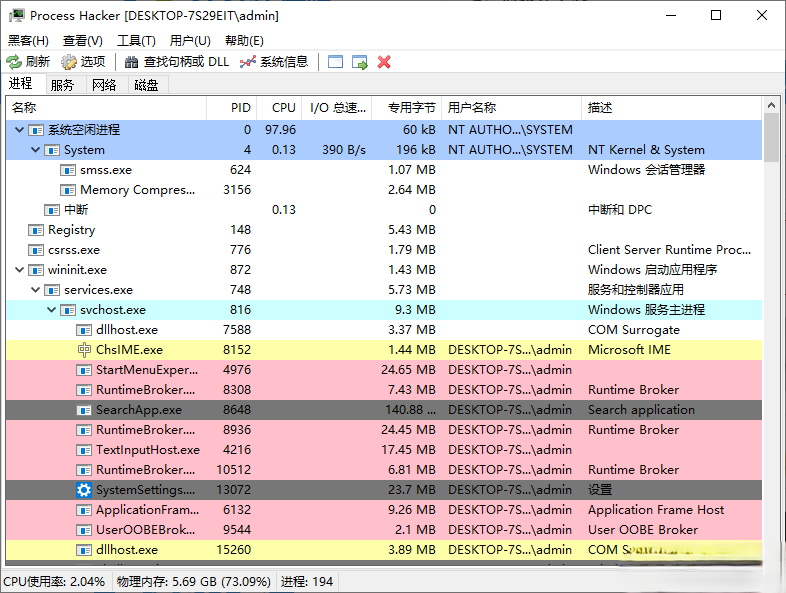Click the Microsoft IME description cell
Image resolution: width=786 pixels, height=593 pixels.
629,350
